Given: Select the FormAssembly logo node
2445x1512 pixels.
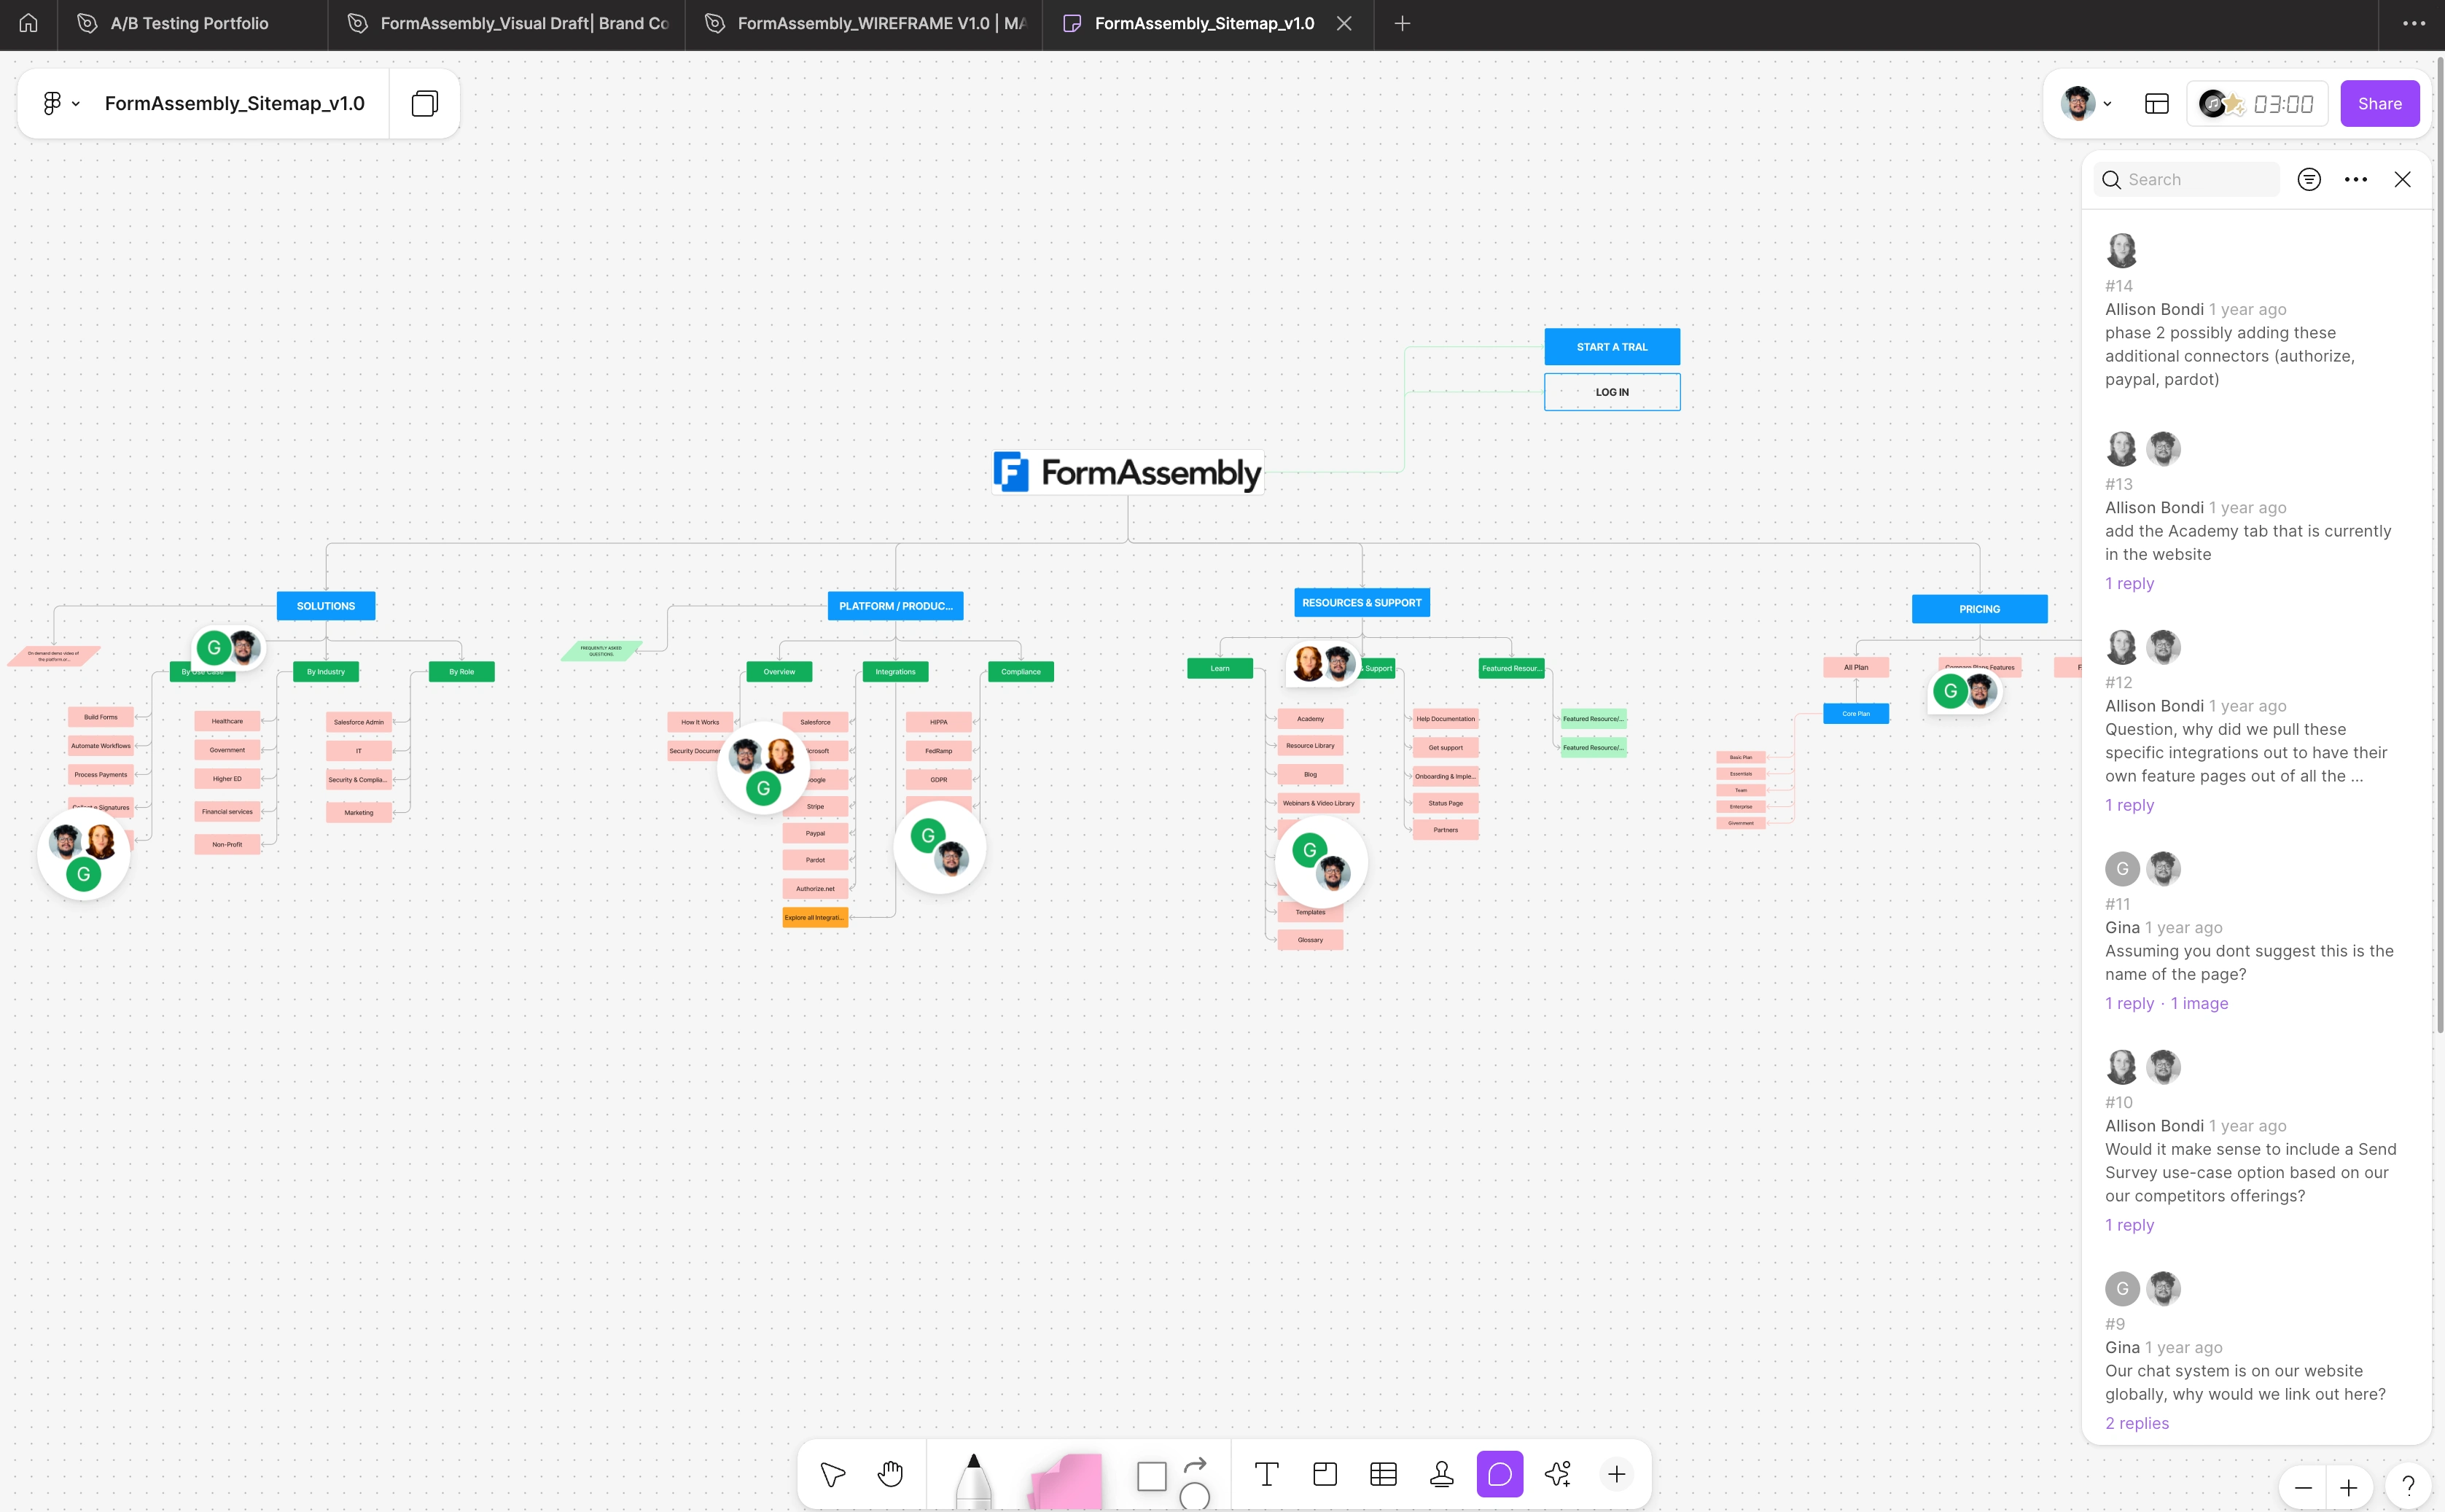Looking at the screenshot, I should pos(1127,472).
